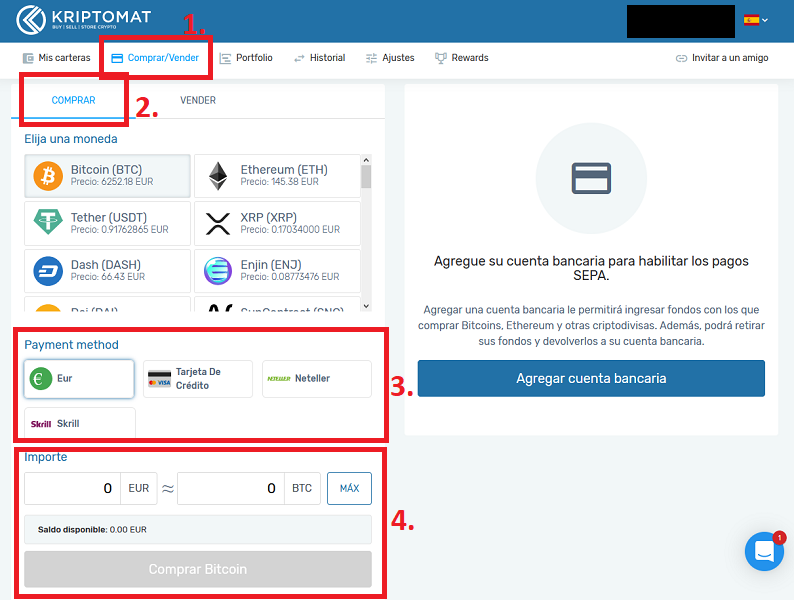Click the Importe label
The height and width of the screenshot is (600, 794).
(x=46, y=457)
